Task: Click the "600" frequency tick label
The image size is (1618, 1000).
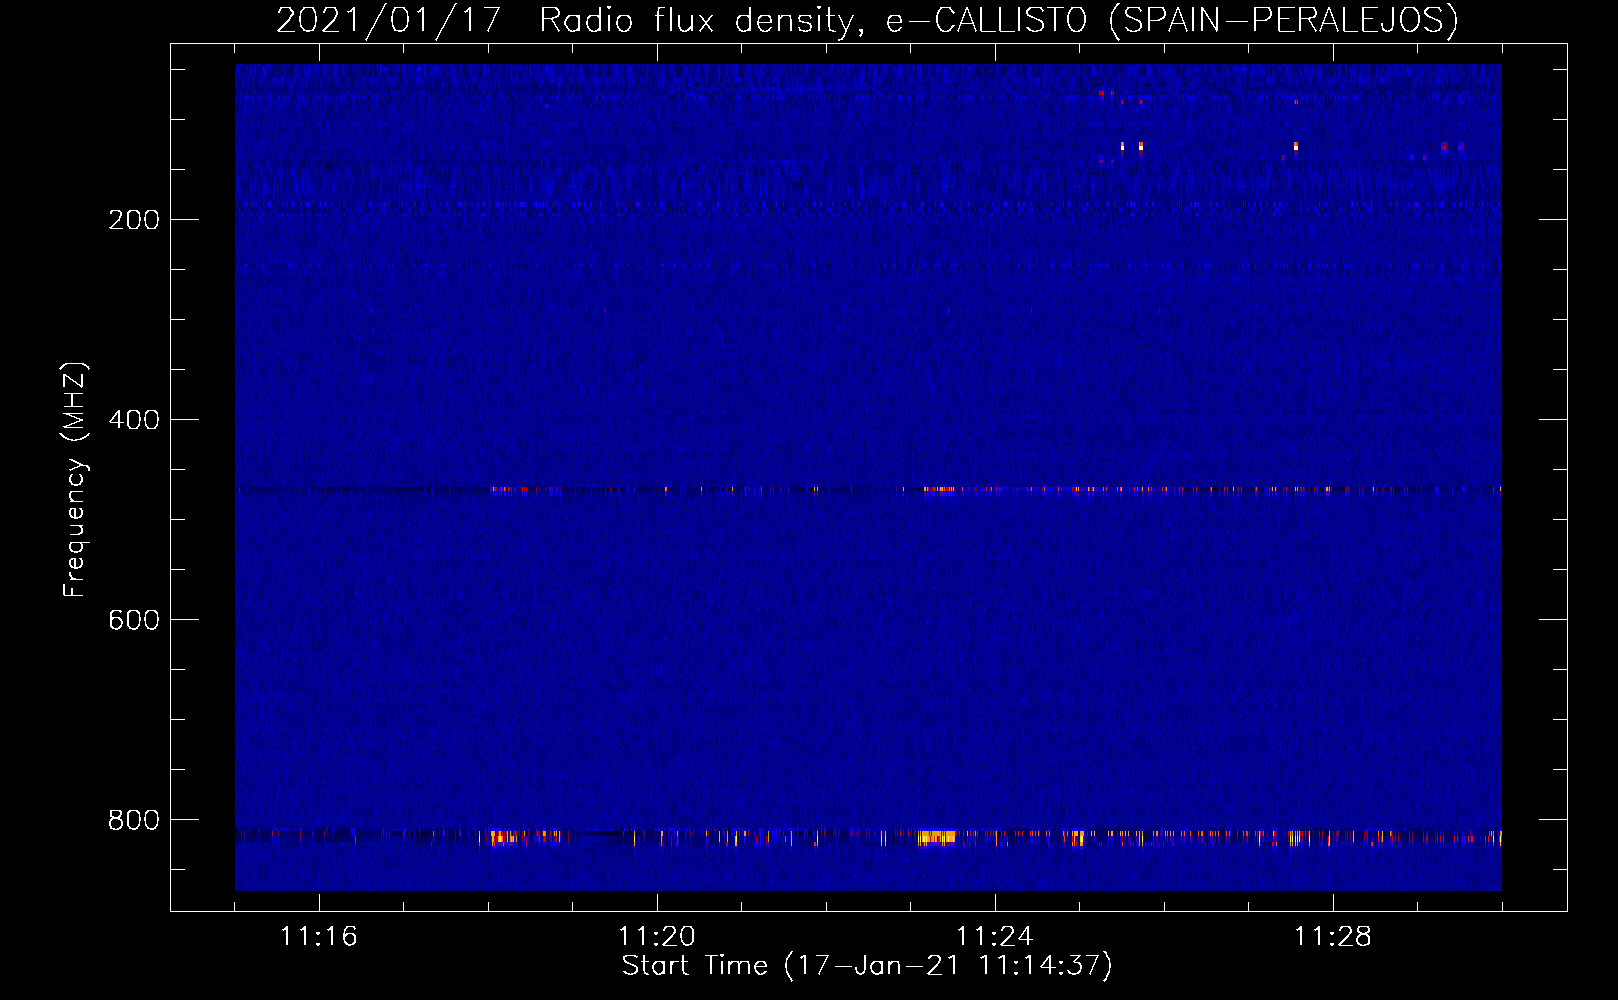Action: [x=134, y=620]
